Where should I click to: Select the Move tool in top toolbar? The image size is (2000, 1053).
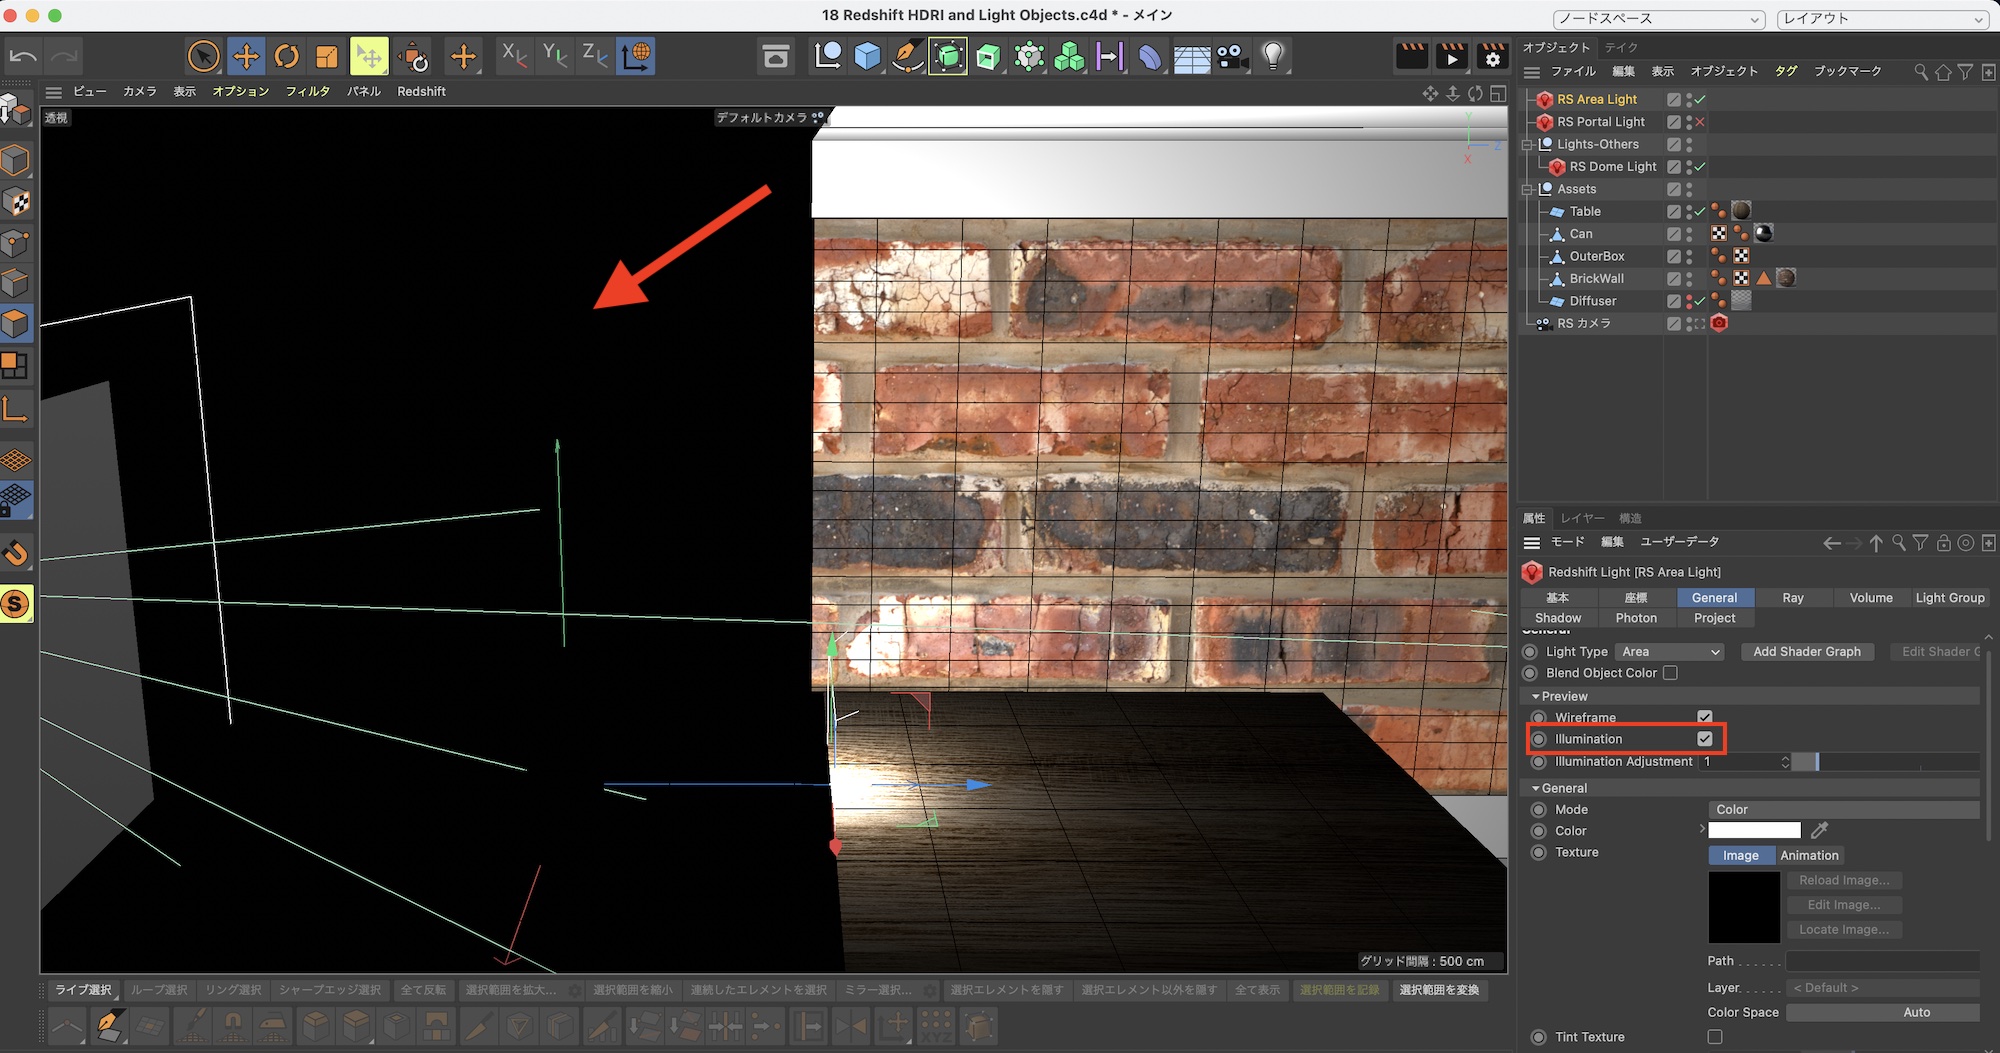click(245, 56)
